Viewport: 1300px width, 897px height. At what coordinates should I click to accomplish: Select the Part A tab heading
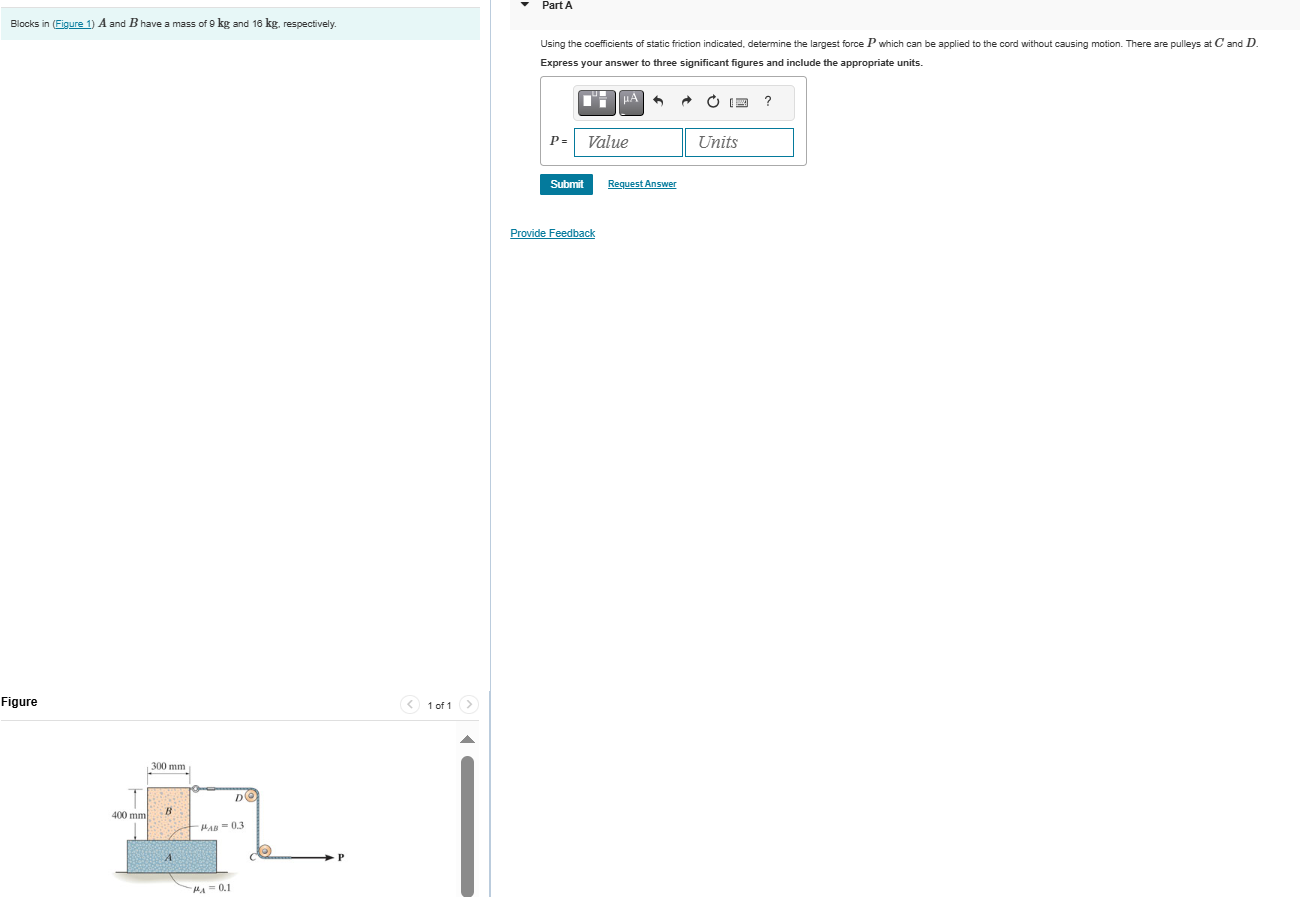coord(556,5)
